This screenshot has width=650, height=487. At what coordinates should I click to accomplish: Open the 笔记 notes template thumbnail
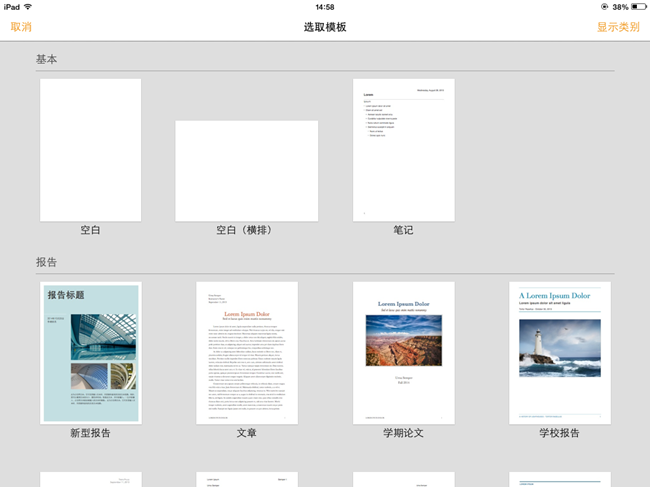coord(403,150)
